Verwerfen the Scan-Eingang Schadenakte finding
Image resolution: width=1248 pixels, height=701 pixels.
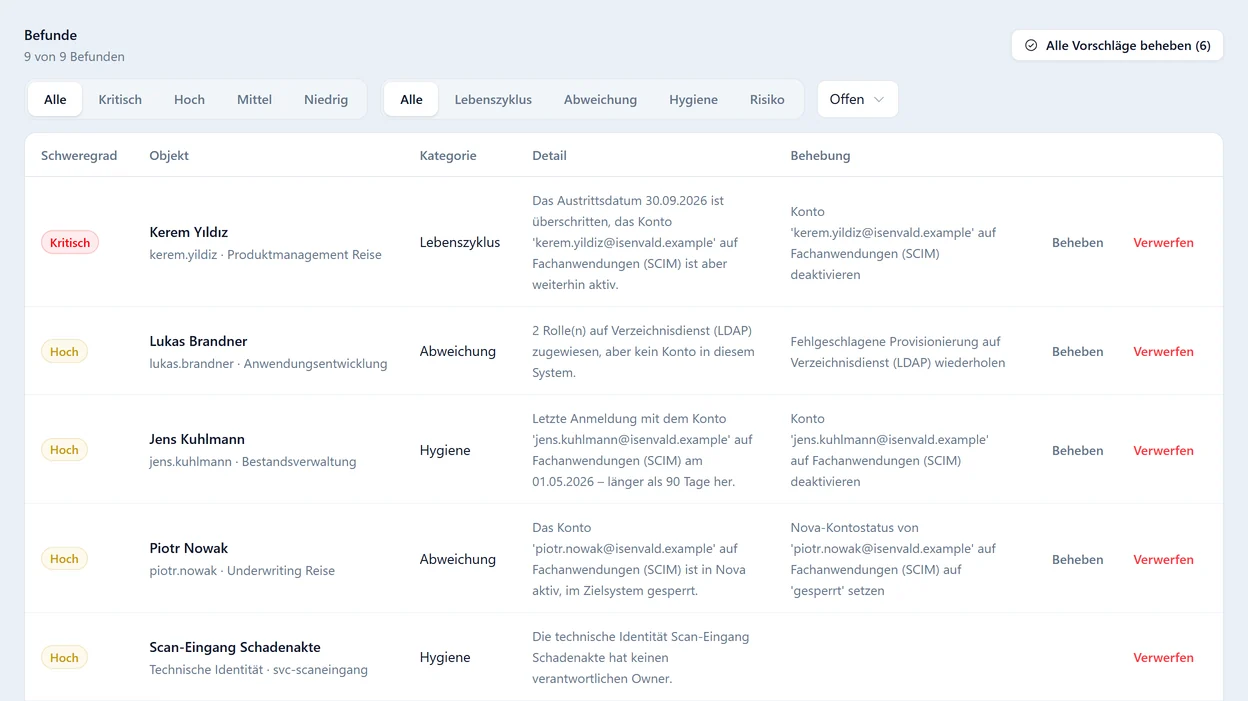(x=1163, y=657)
